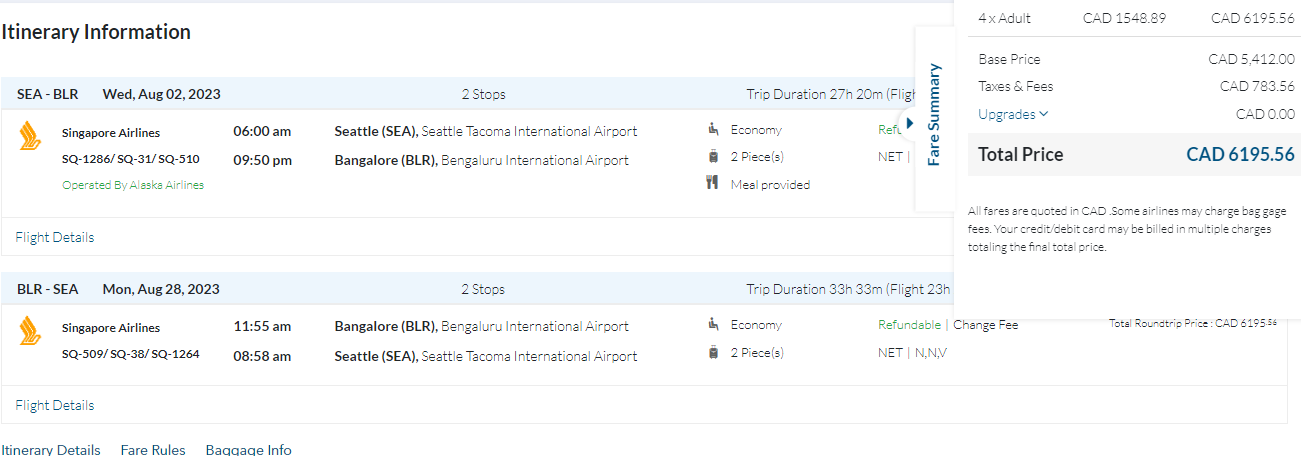Click the Total Price amount CAD 6195.56

click(1240, 154)
